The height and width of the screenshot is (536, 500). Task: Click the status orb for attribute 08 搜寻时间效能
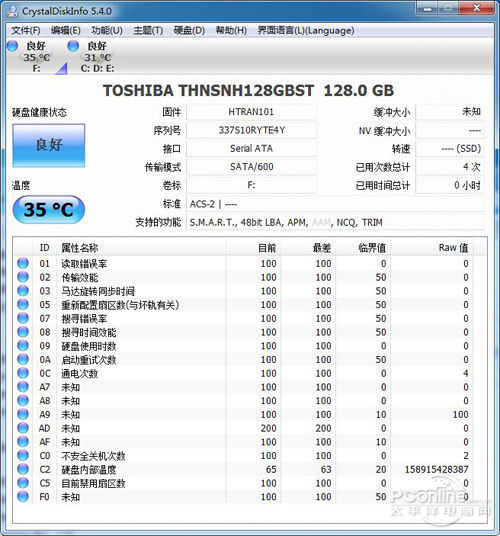click(x=23, y=332)
